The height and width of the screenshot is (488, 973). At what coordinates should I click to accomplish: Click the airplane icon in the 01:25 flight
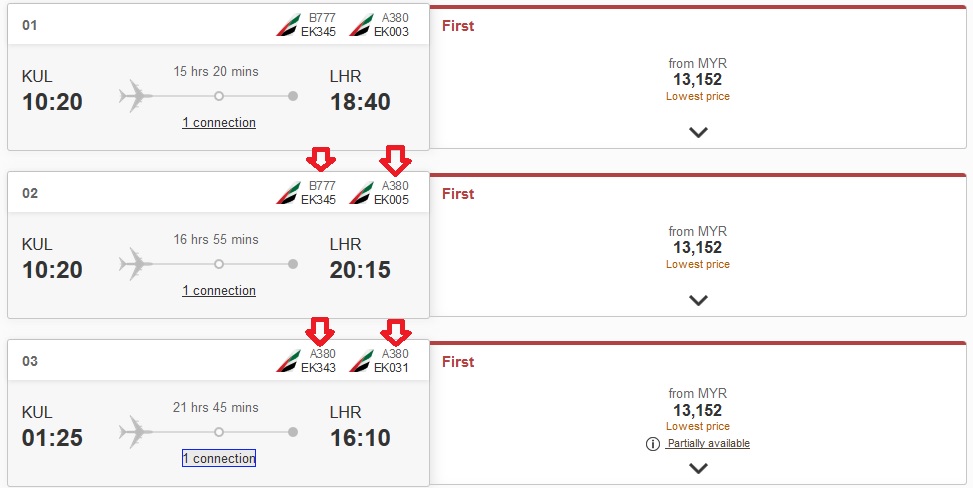tap(136, 433)
